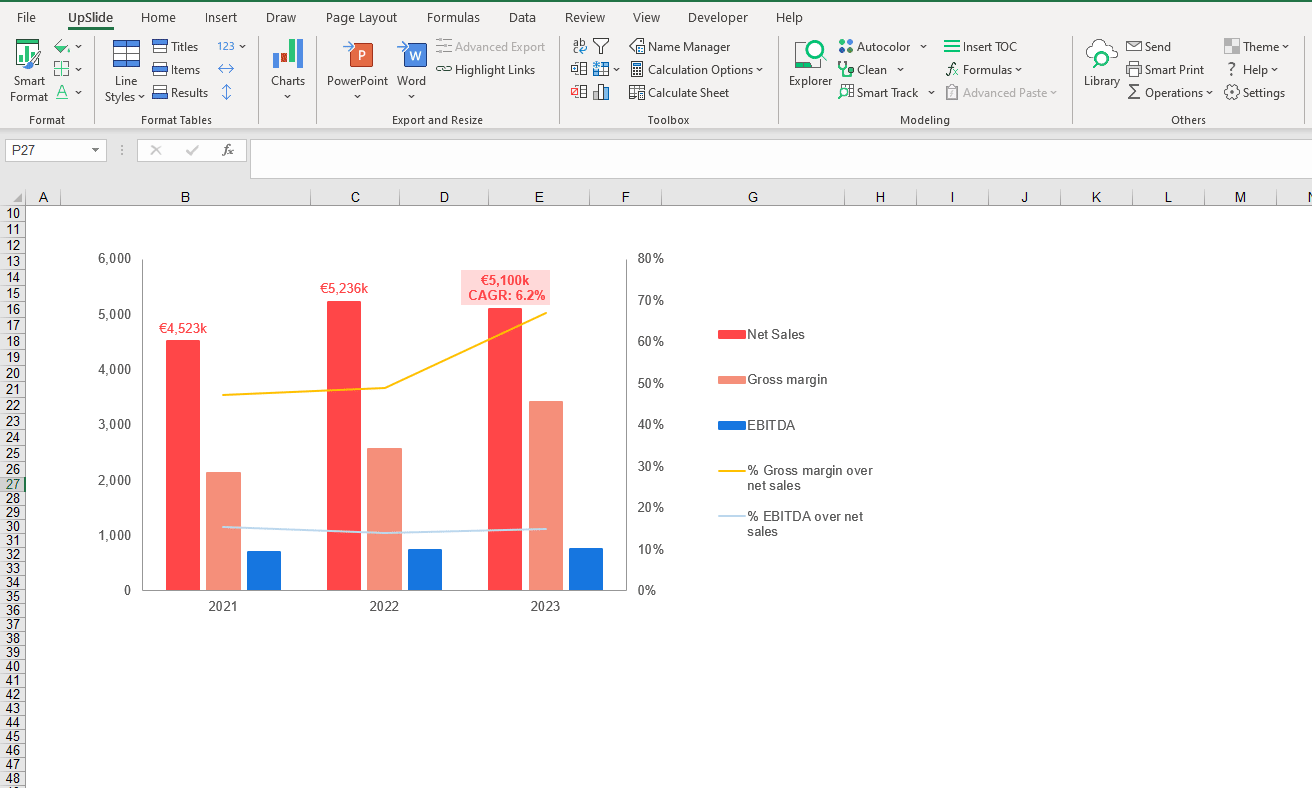The width and height of the screenshot is (1312, 788).
Task: Switch to the UpSlide ribbon tab
Action: pos(88,17)
